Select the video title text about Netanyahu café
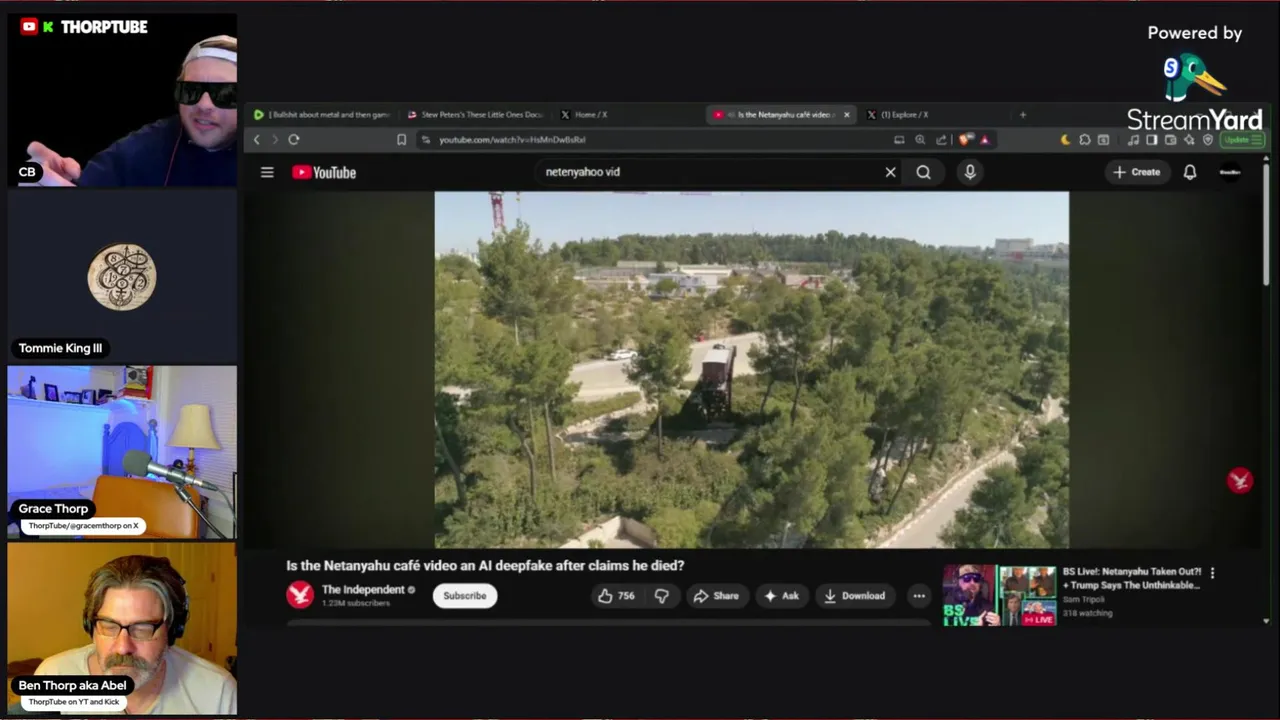The width and height of the screenshot is (1280, 720). point(485,565)
